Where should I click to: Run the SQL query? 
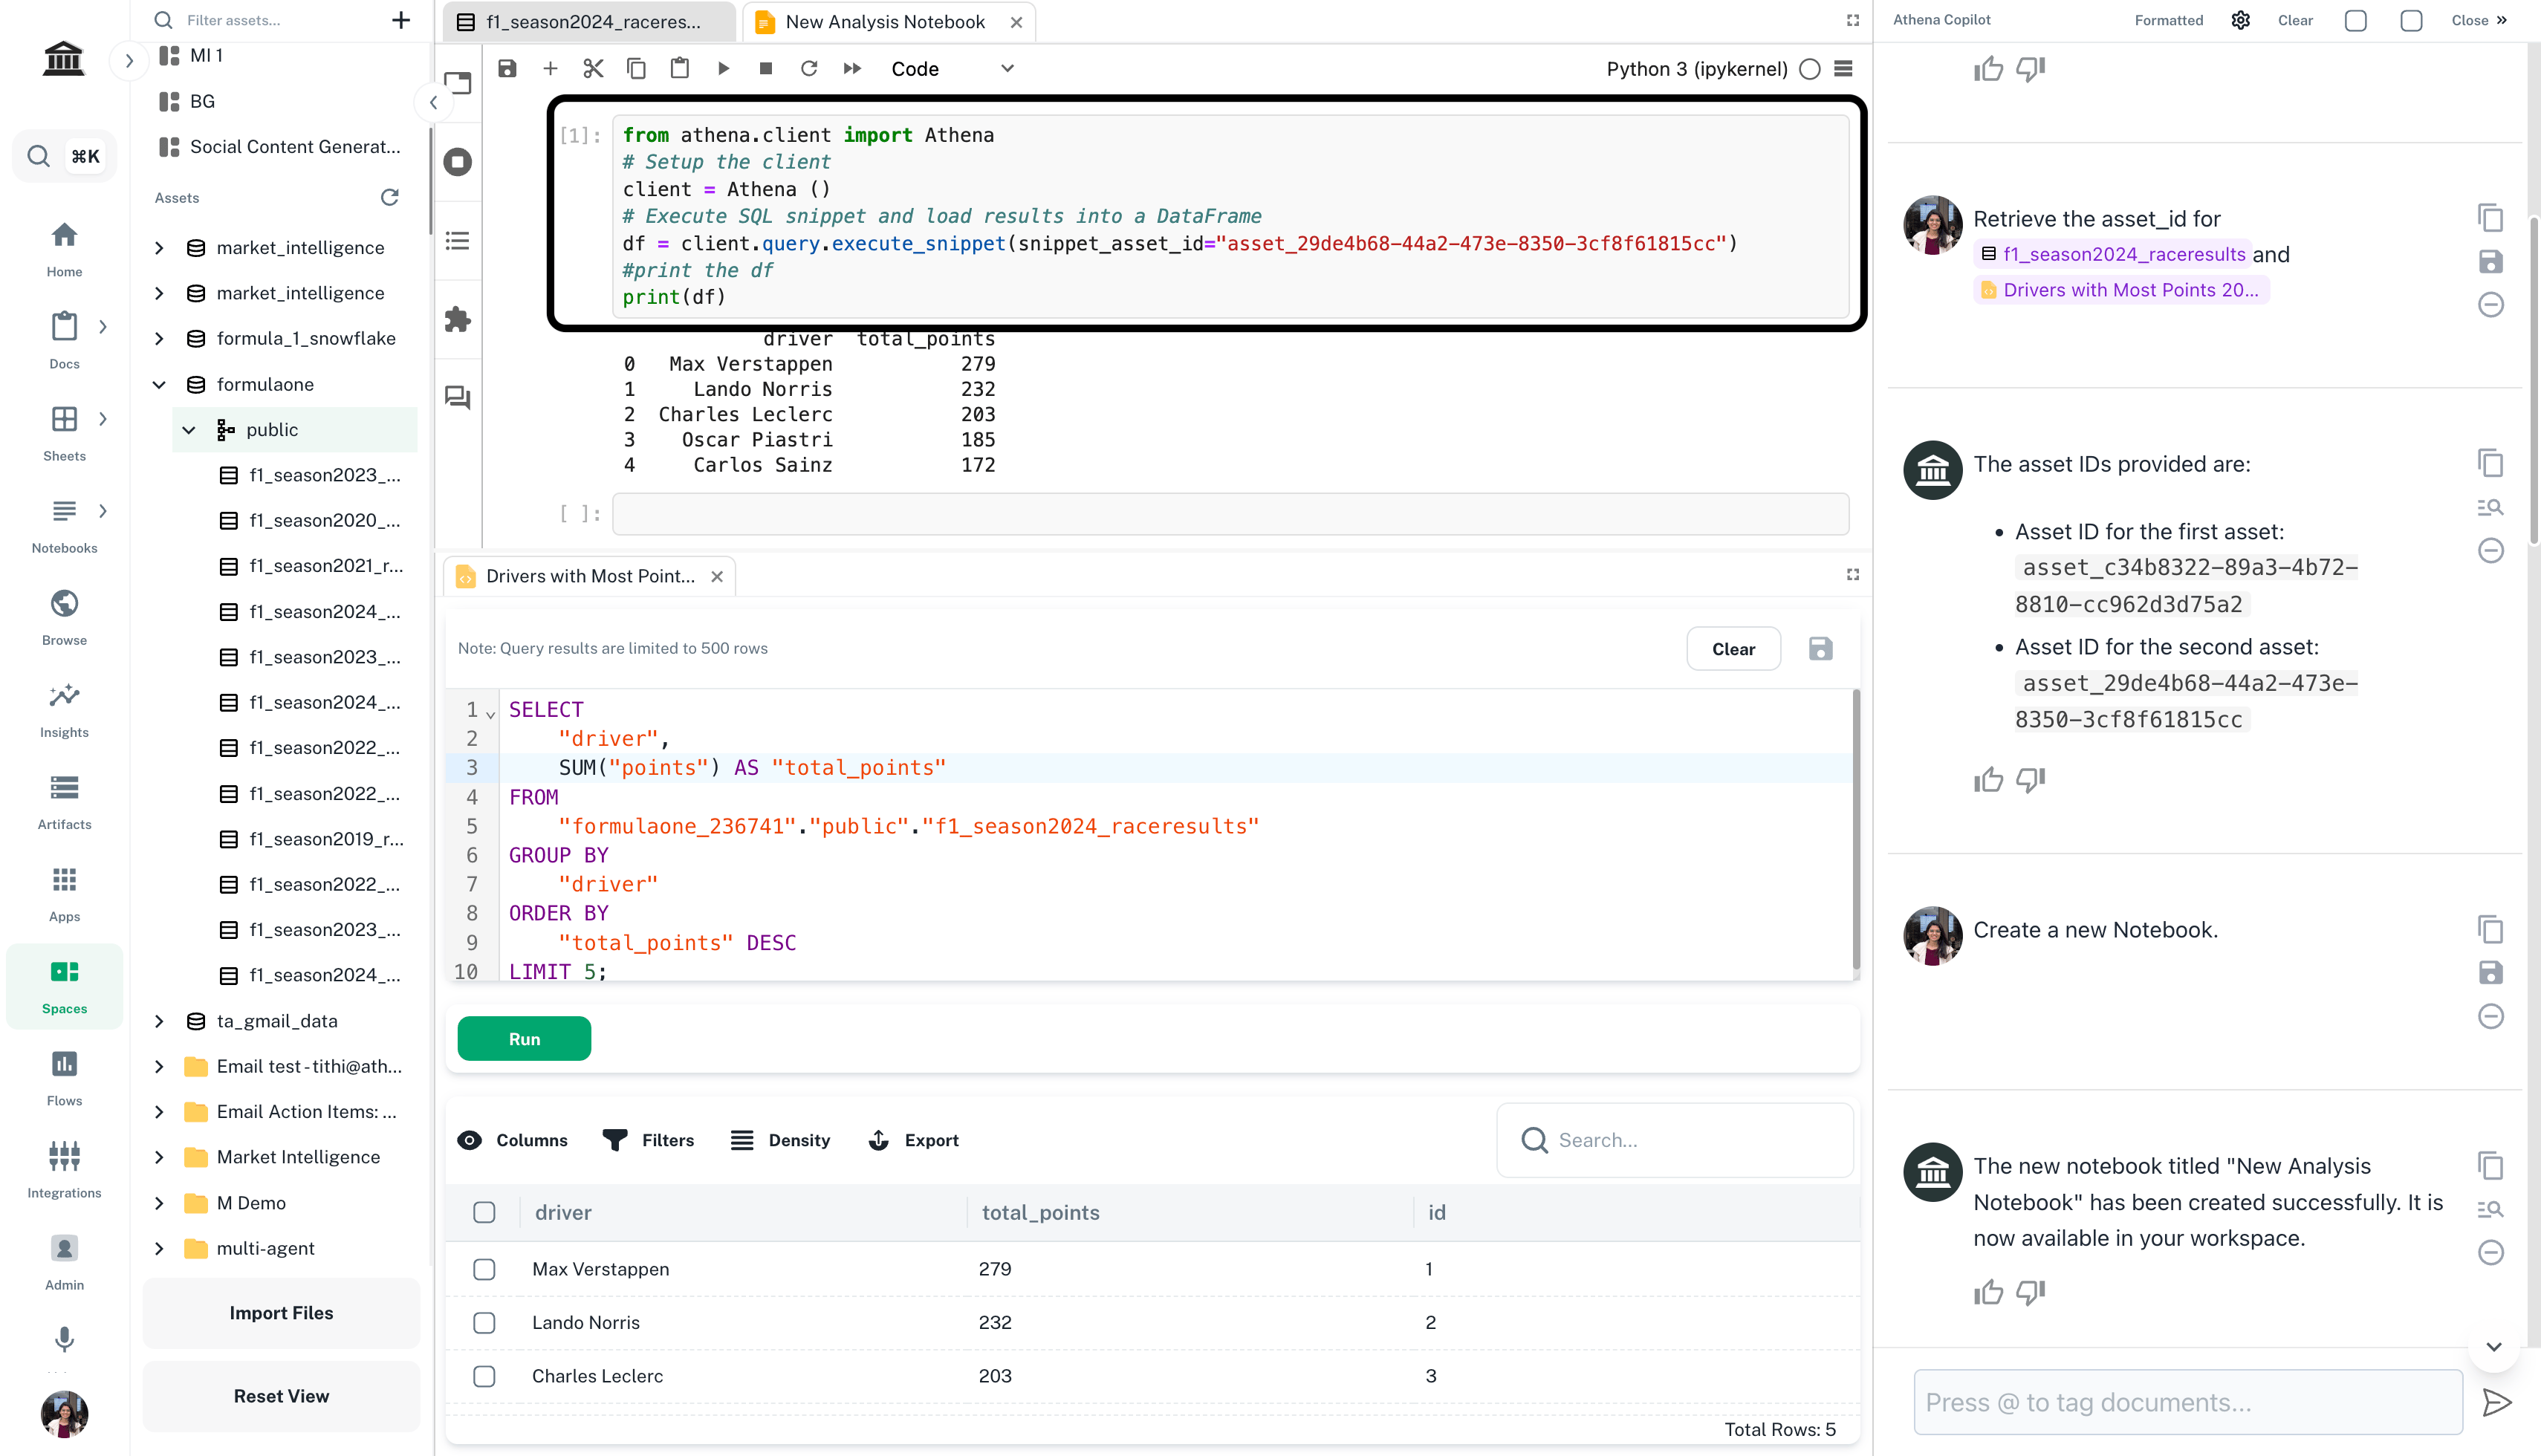tap(524, 1038)
